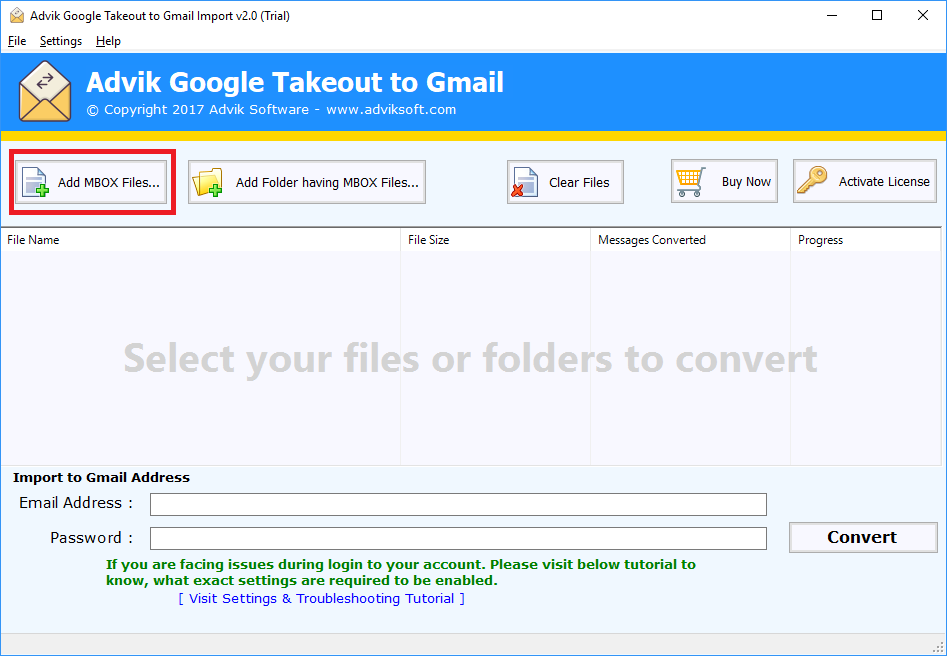The width and height of the screenshot is (947, 656).
Task: Click the Activate License label
Action: [x=884, y=182]
